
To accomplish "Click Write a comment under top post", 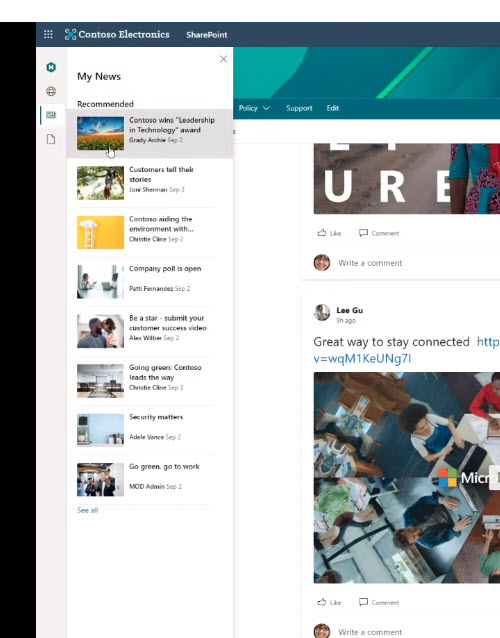I will coord(370,263).
